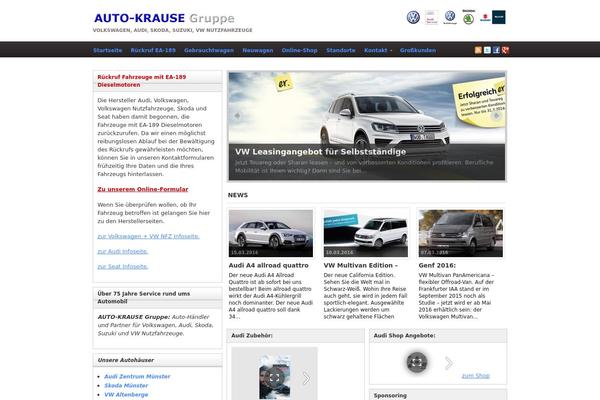Click the white VW Multivan news thumbnail
Screen dimensions: 600x400
coord(366,233)
